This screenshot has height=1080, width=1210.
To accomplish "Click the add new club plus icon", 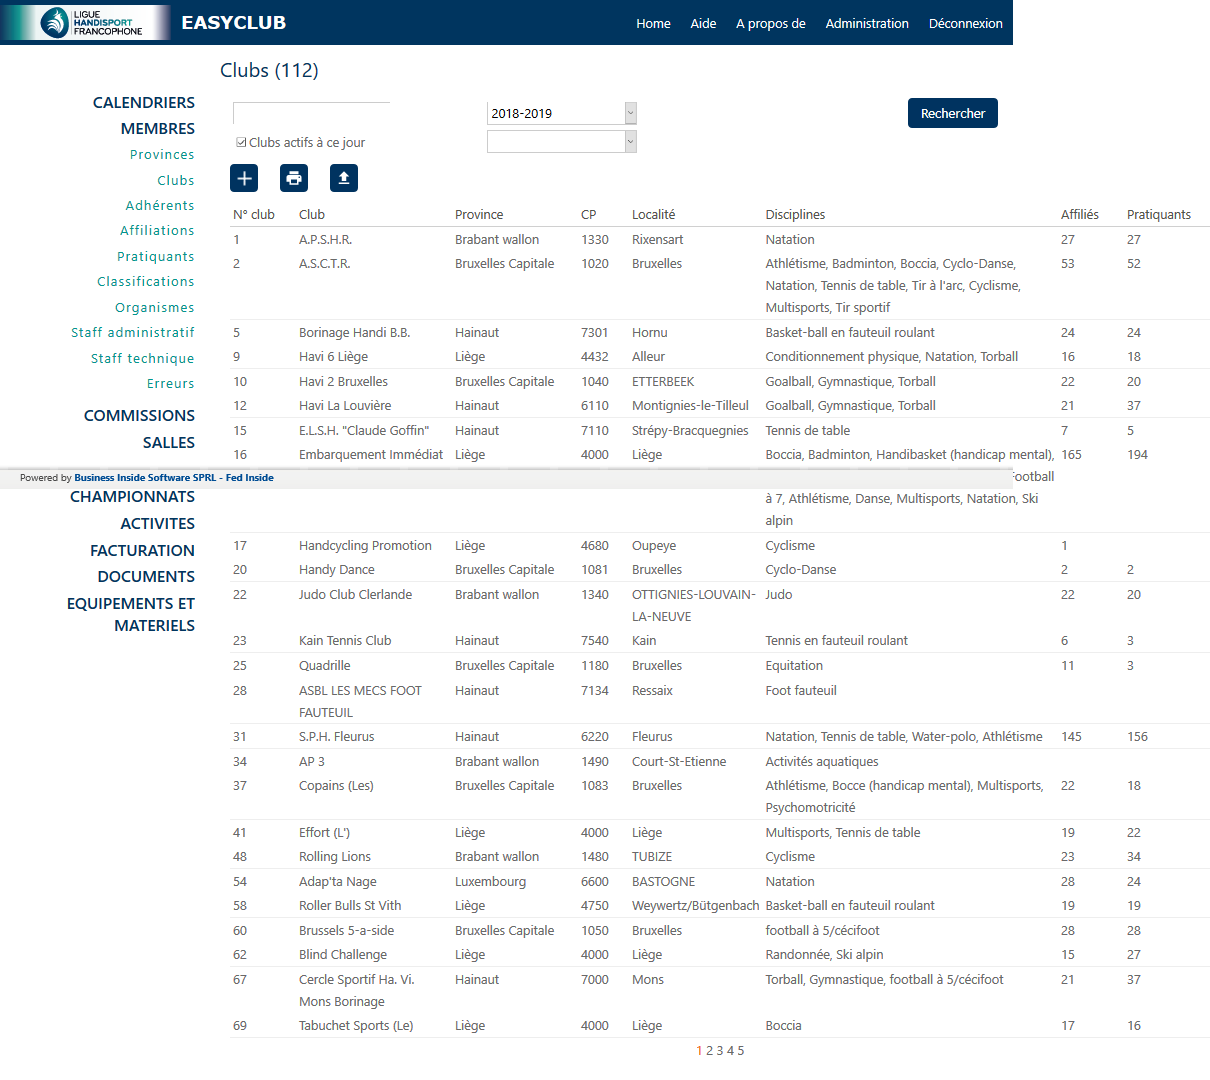I will point(244,178).
